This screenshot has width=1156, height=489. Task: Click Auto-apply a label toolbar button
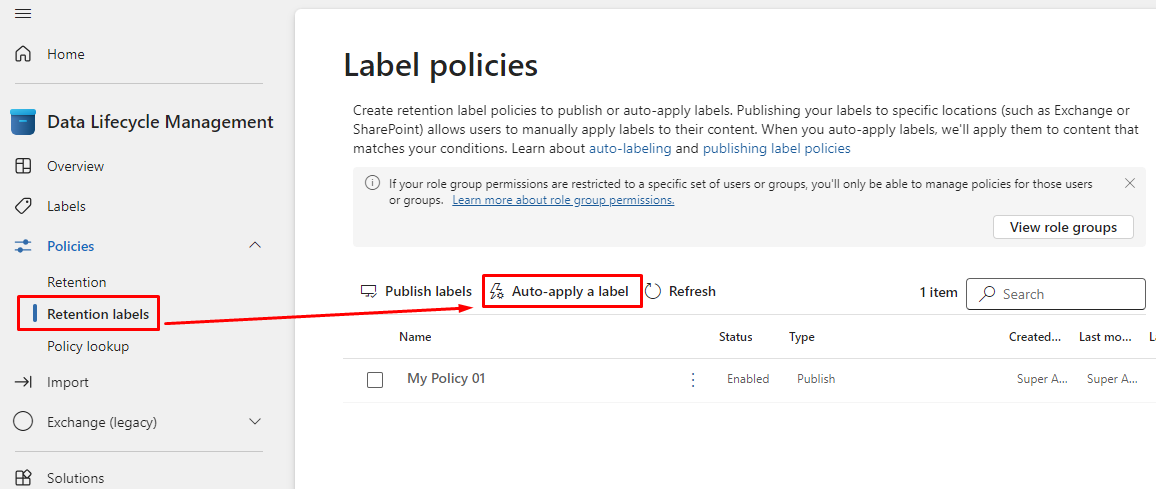coord(561,291)
